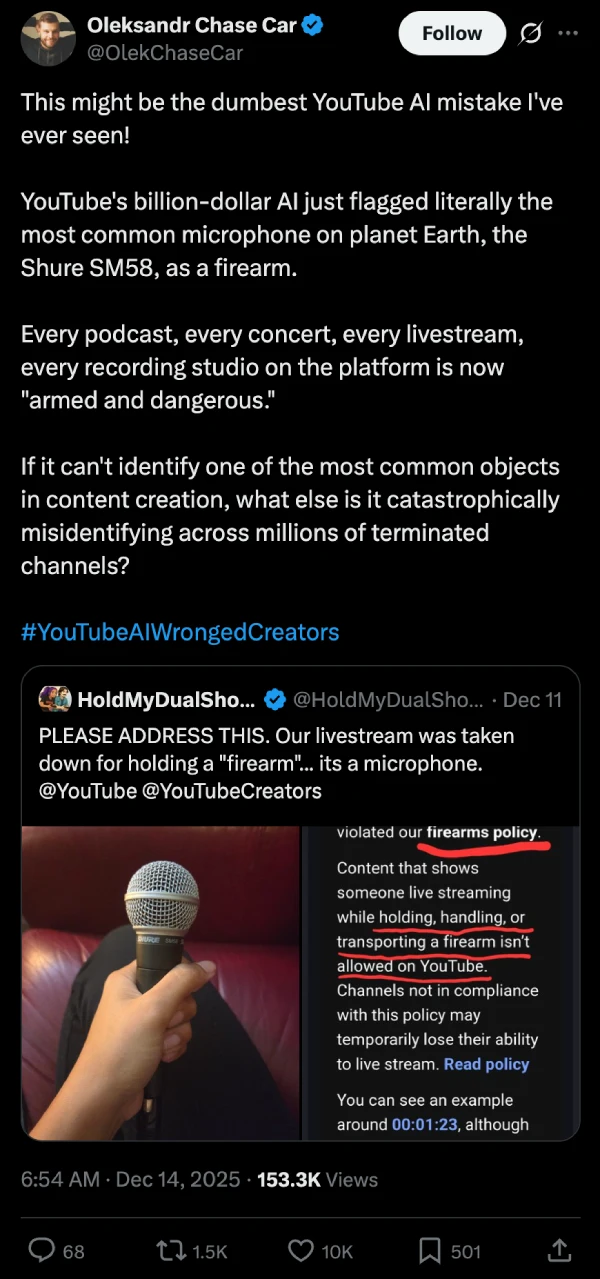Click the reply comment icon
Viewport: 600px width, 1279px height.
tap(41, 1250)
